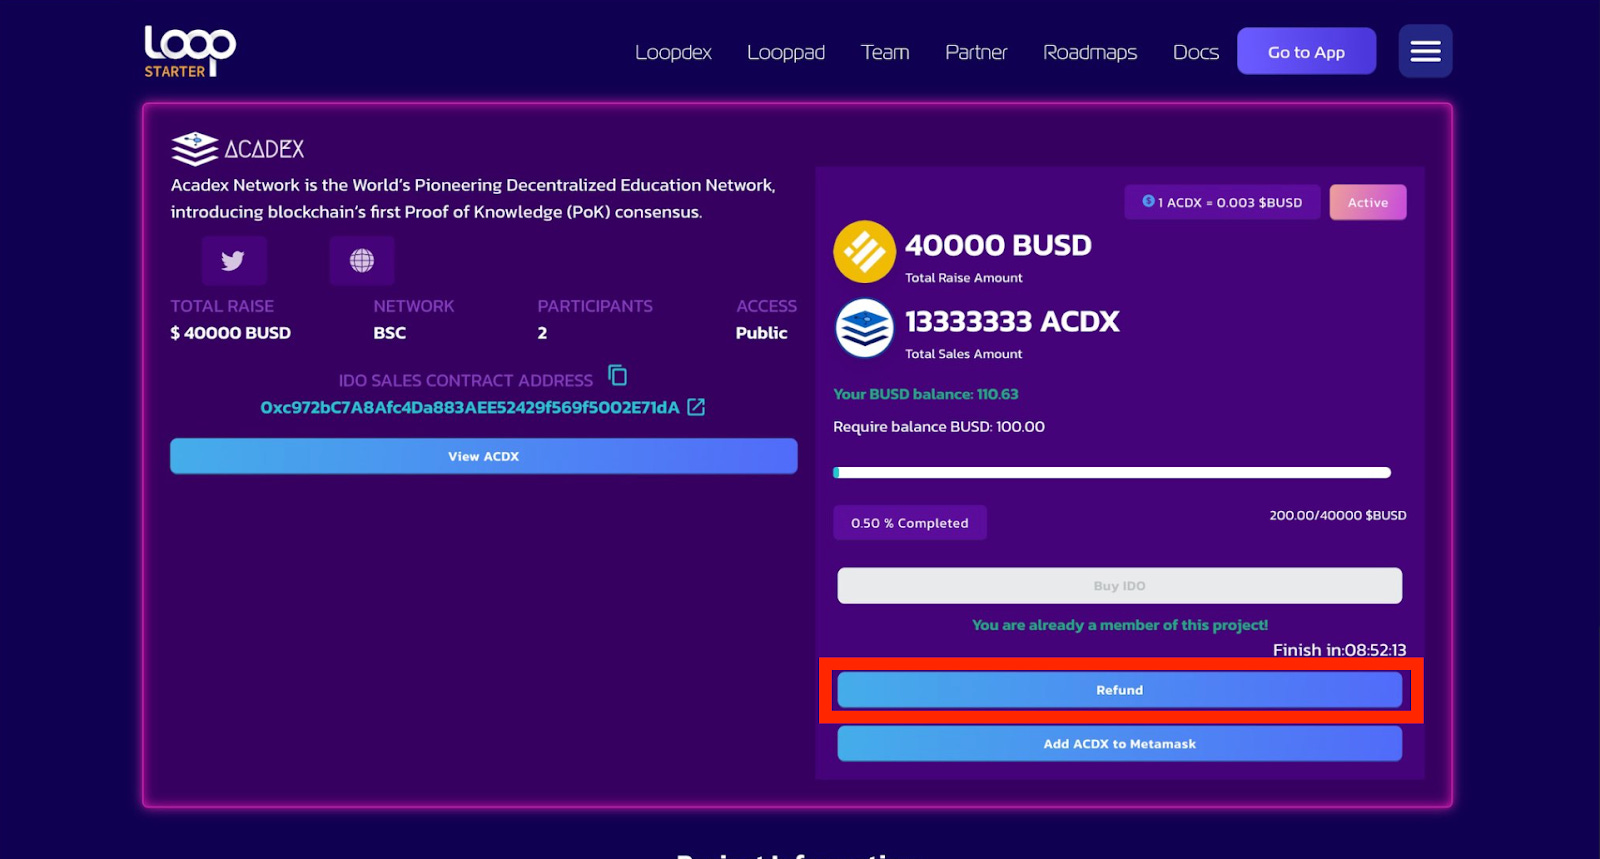Click the already a member message

point(1120,625)
